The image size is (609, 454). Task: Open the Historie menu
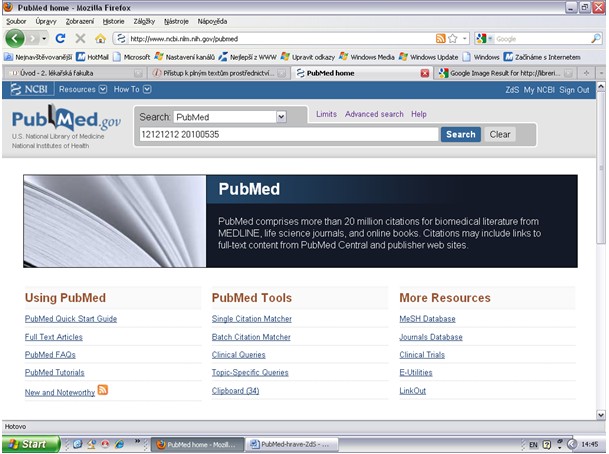(x=113, y=21)
